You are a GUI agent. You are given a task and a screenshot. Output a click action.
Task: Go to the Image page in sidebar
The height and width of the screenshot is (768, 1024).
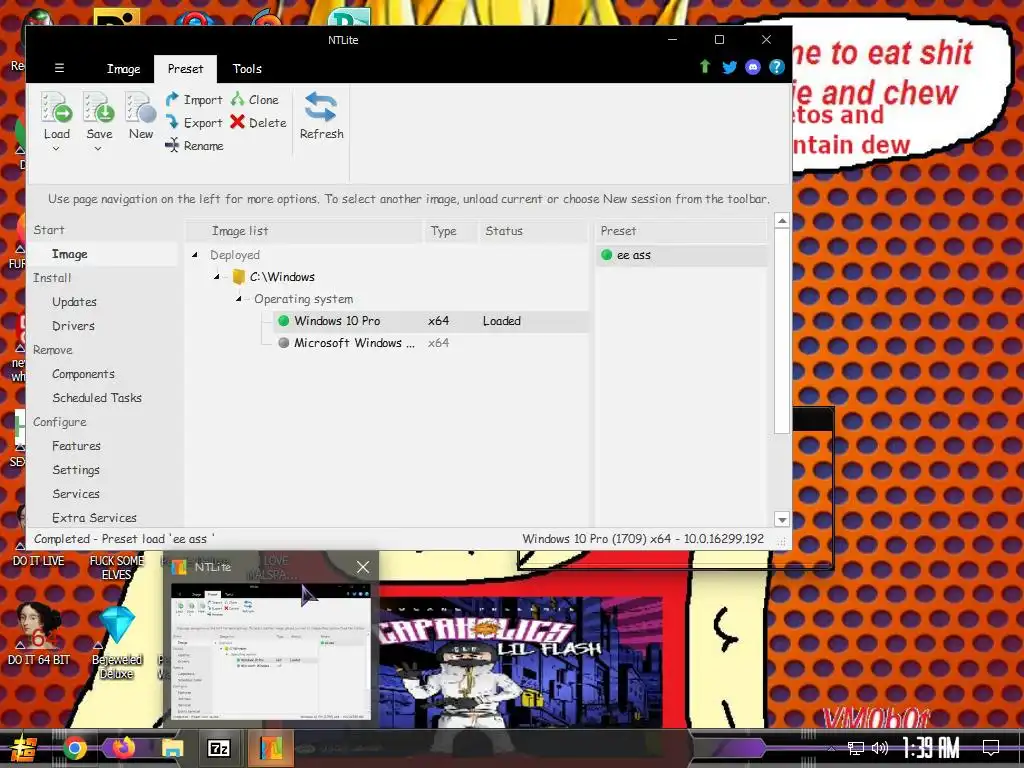tap(69, 254)
